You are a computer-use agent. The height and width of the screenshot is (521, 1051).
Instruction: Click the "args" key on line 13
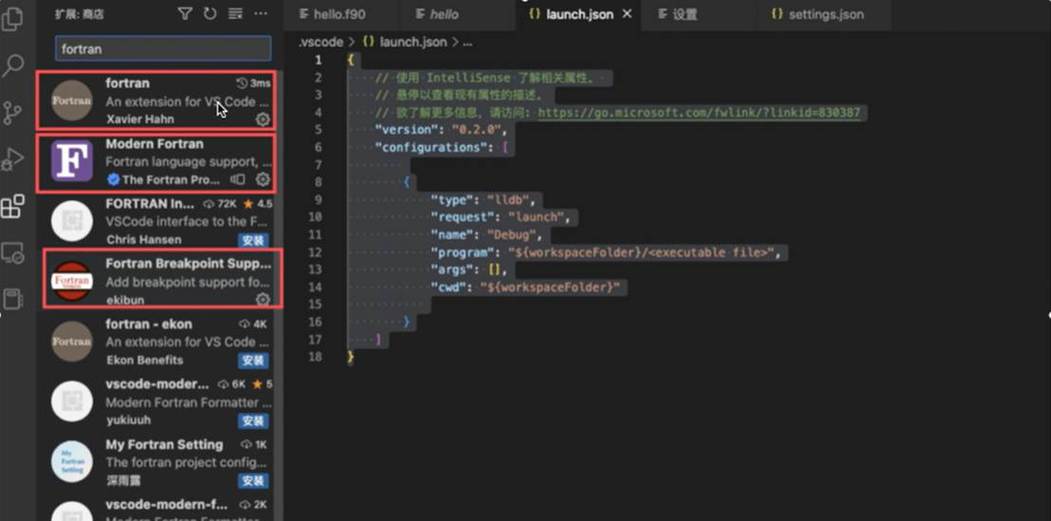pos(454,270)
